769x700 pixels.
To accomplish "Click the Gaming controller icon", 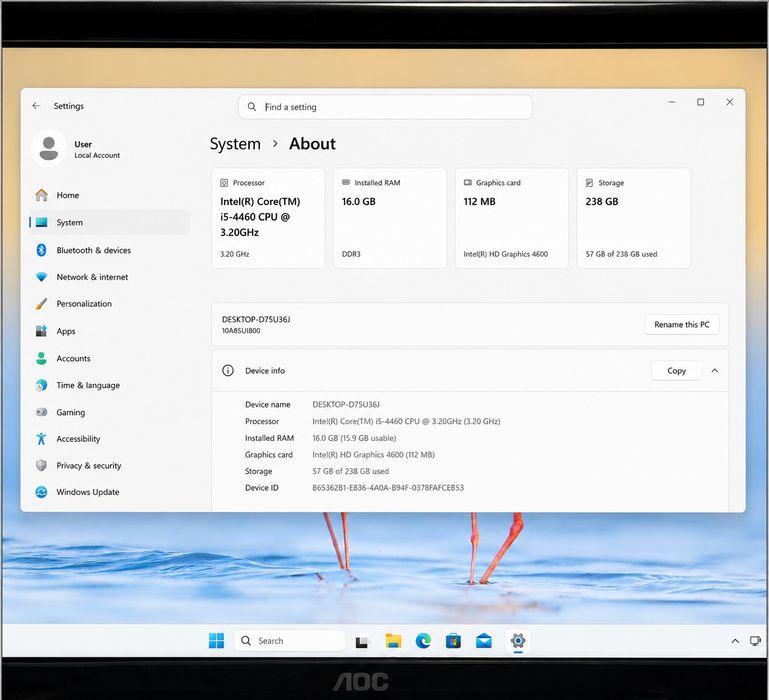I will (x=42, y=412).
